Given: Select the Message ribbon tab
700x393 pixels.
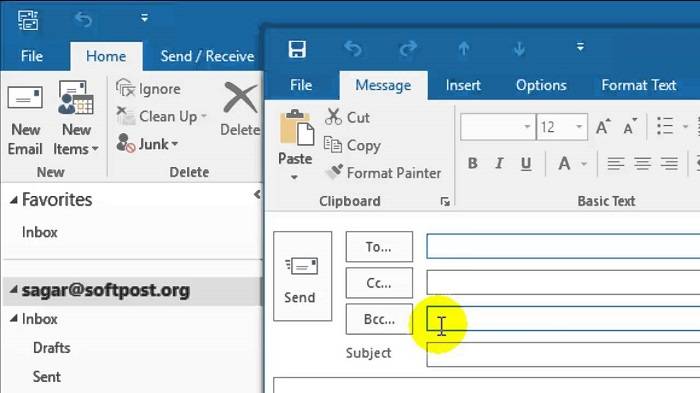Looking at the screenshot, I should tap(383, 85).
